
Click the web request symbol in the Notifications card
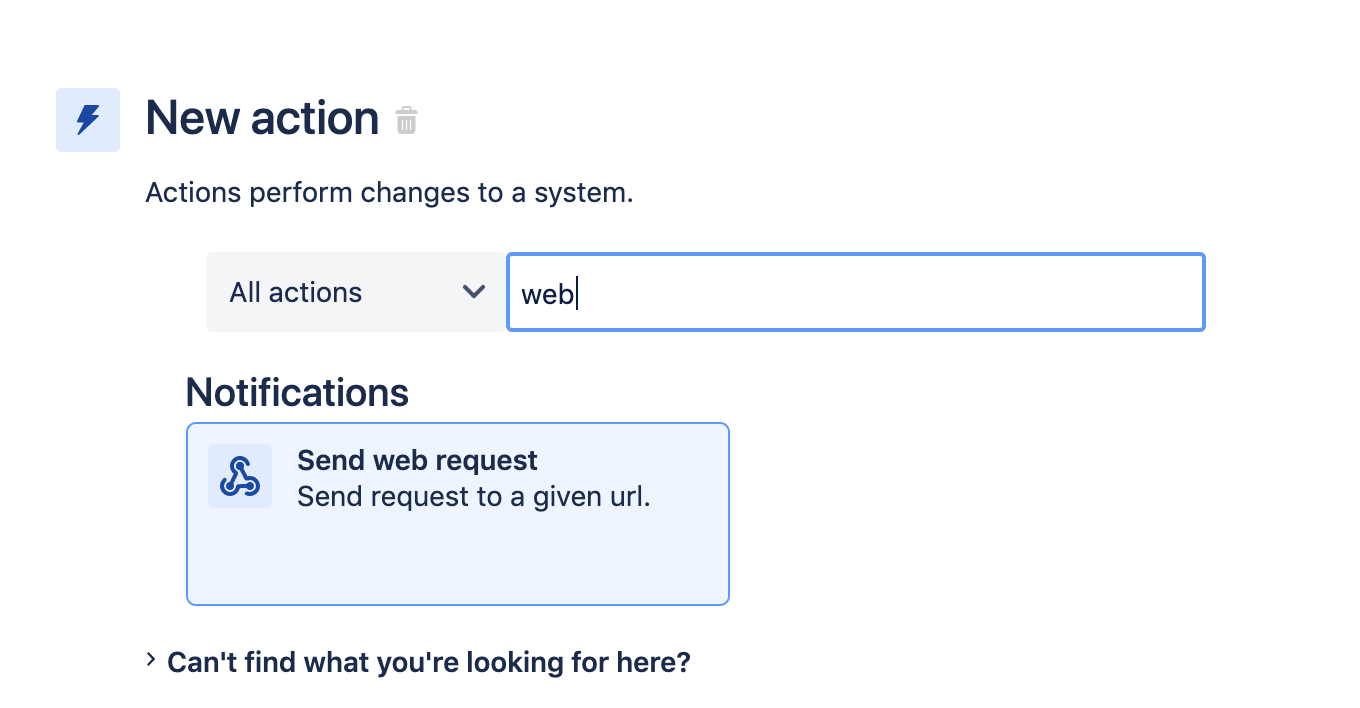click(239, 475)
